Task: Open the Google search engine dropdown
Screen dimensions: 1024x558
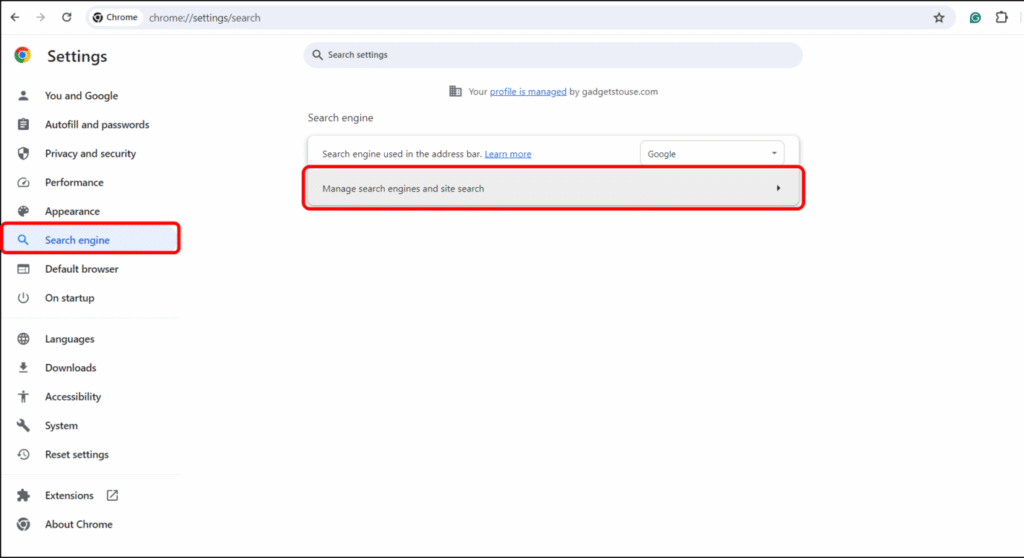Action: [x=711, y=154]
